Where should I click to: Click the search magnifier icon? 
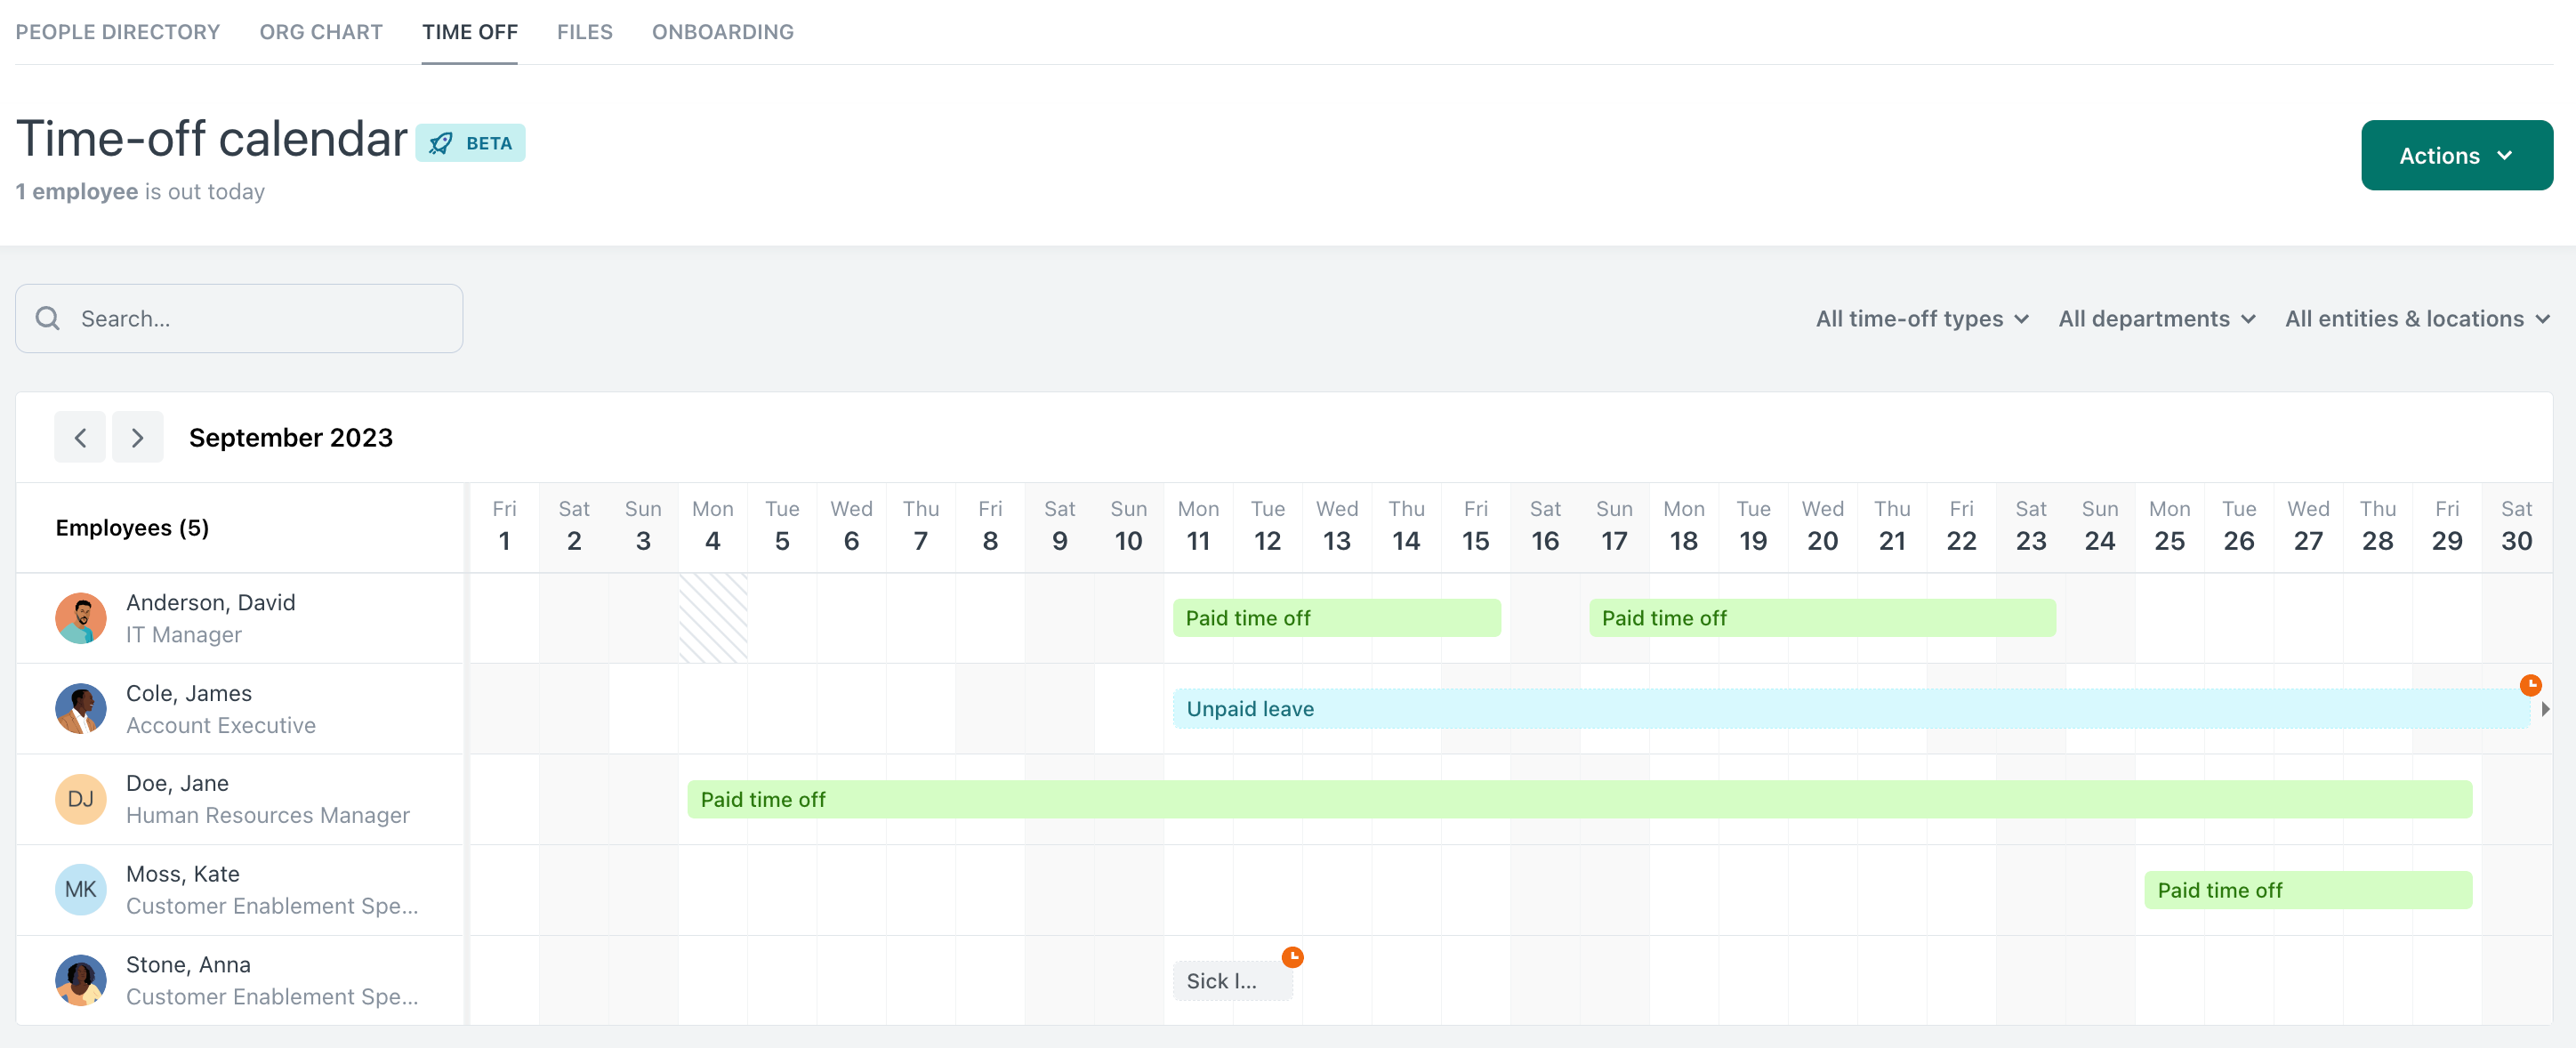47,317
